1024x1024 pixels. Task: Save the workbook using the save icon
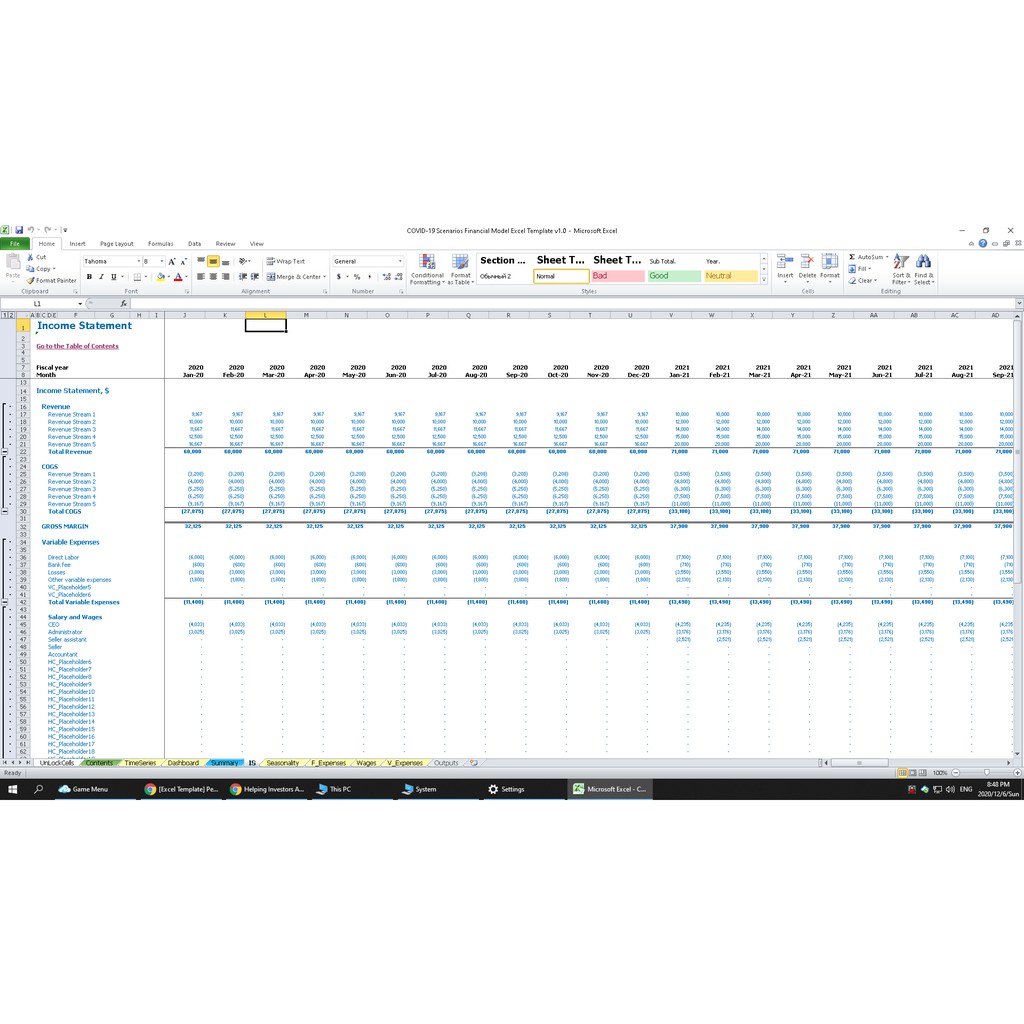(x=18, y=230)
